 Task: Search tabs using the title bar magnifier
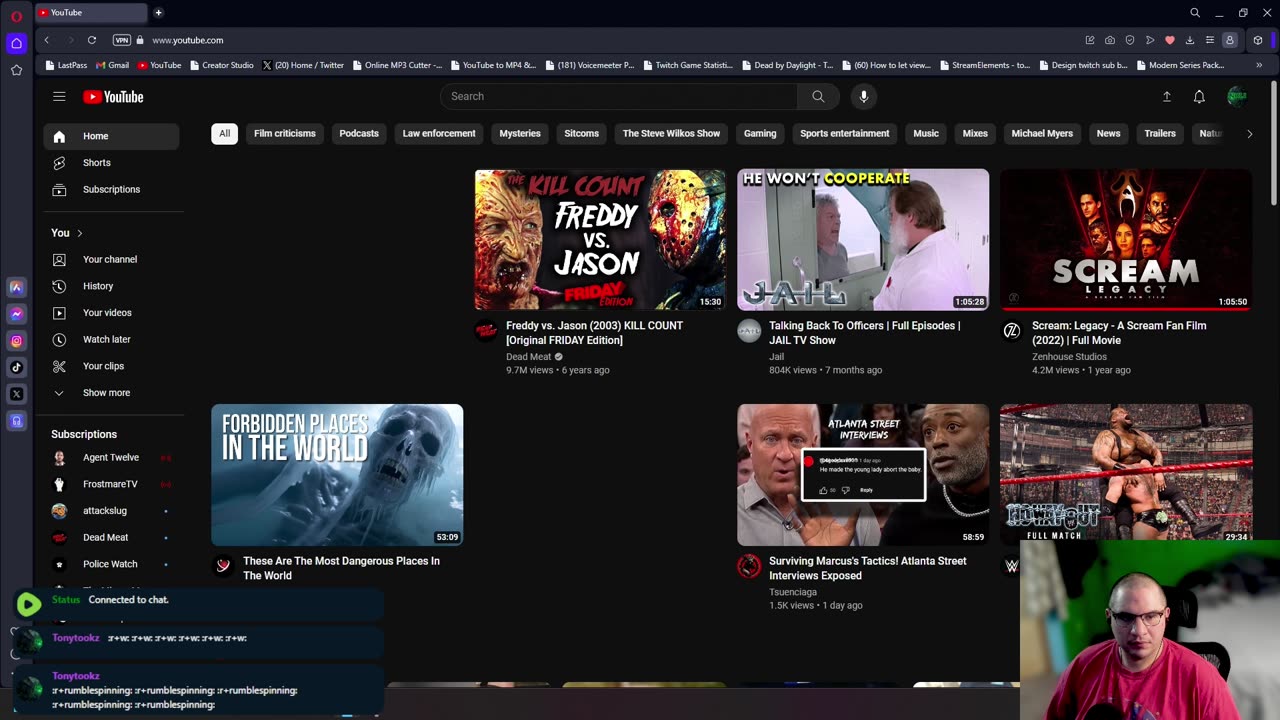pos(1195,13)
